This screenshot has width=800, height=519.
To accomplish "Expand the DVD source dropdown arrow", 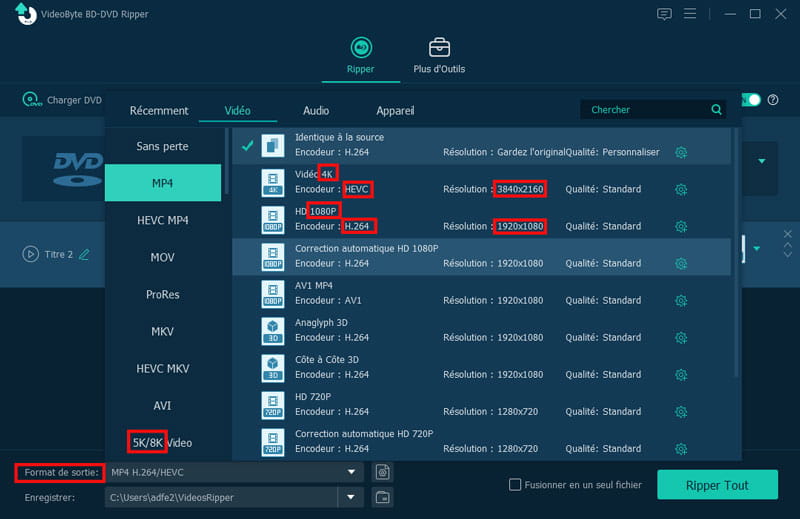I will tap(762, 161).
